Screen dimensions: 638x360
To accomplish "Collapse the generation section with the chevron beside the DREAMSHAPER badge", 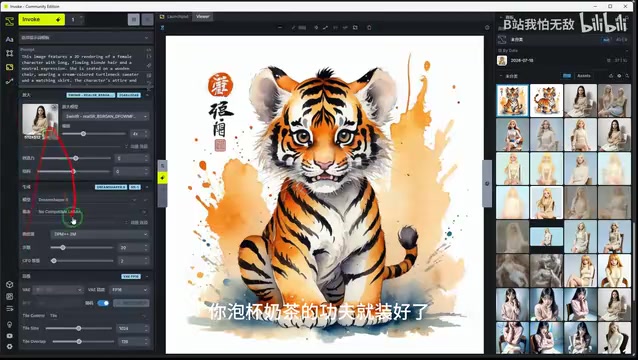I will pyautogui.click(x=147, y=187).
